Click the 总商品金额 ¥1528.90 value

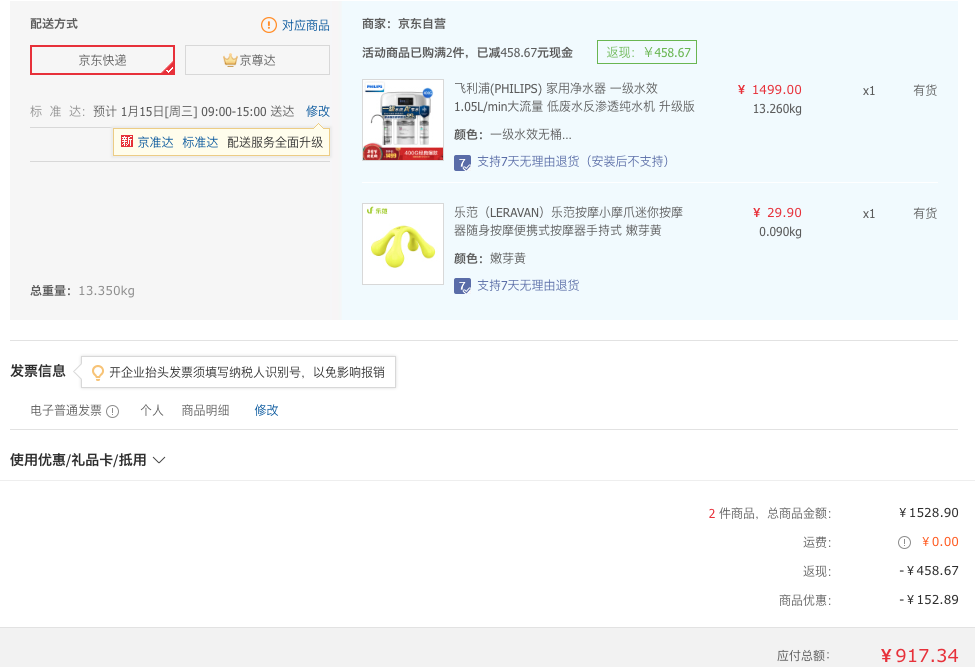pos(929,513)
